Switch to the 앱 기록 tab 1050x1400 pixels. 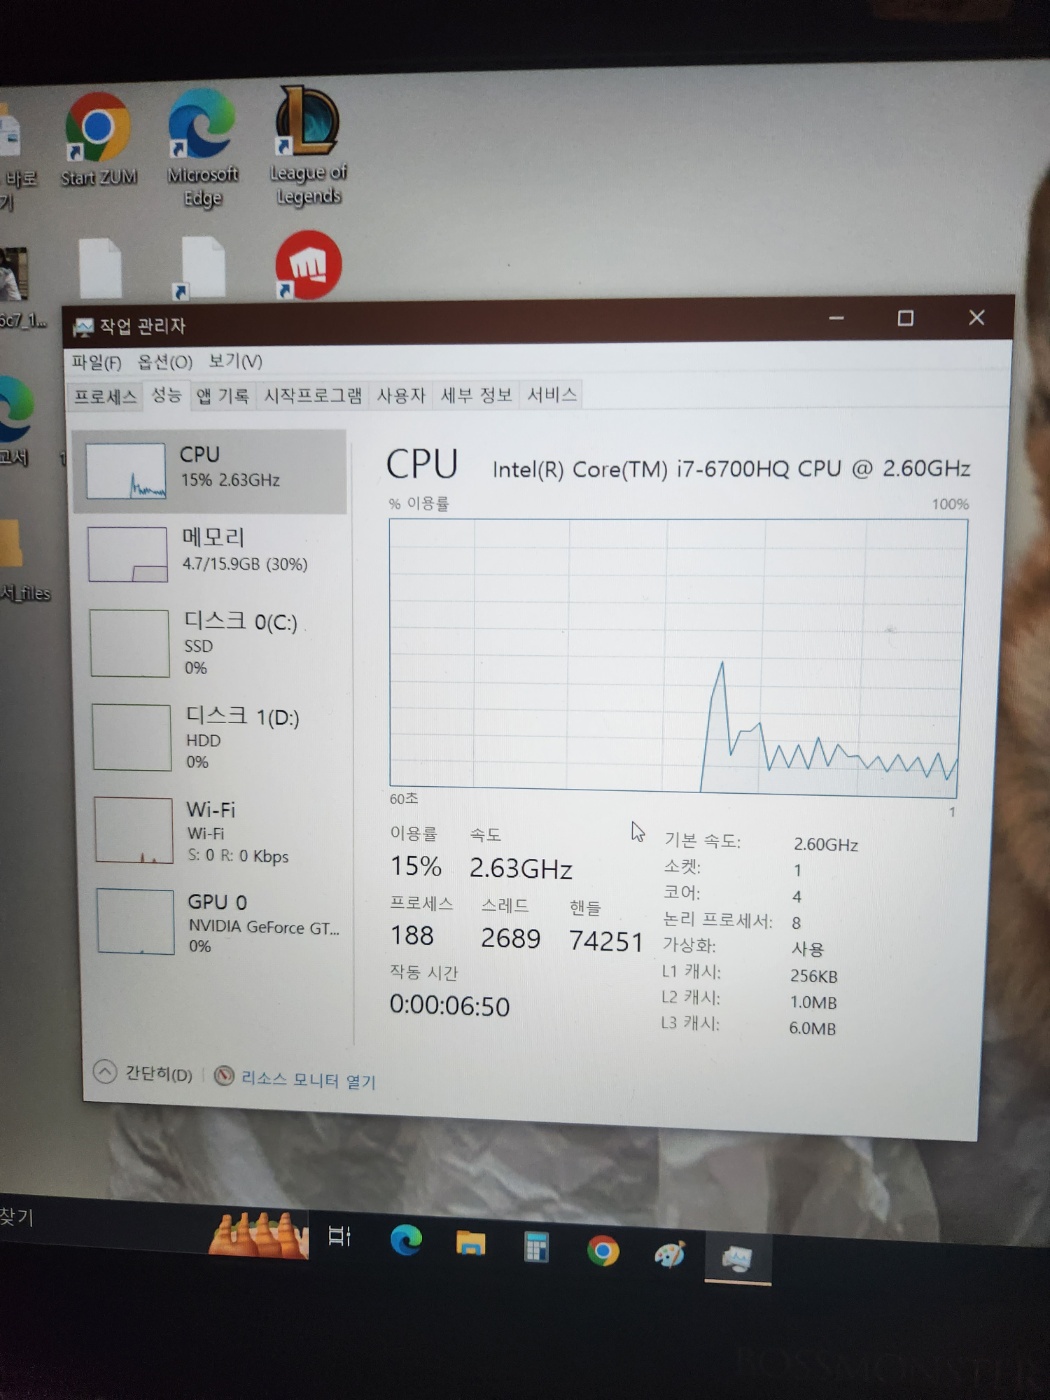click(222, 396)
